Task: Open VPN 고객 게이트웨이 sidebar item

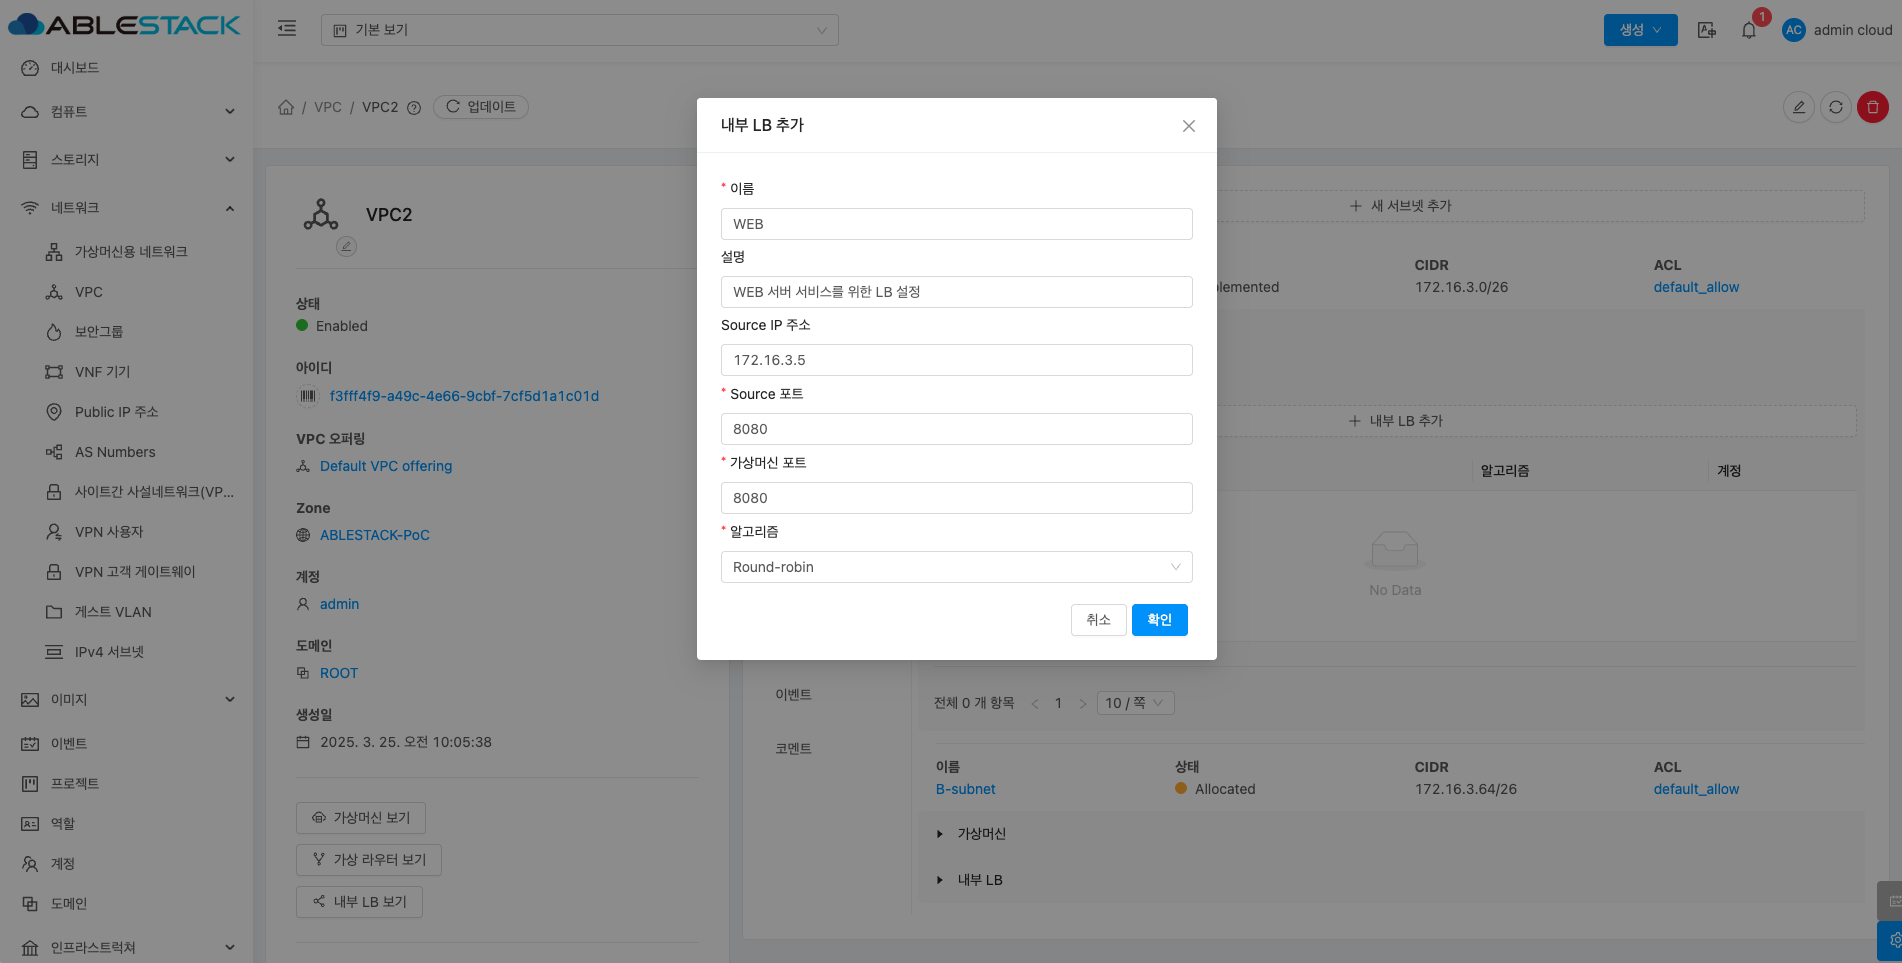Action: 135,572
